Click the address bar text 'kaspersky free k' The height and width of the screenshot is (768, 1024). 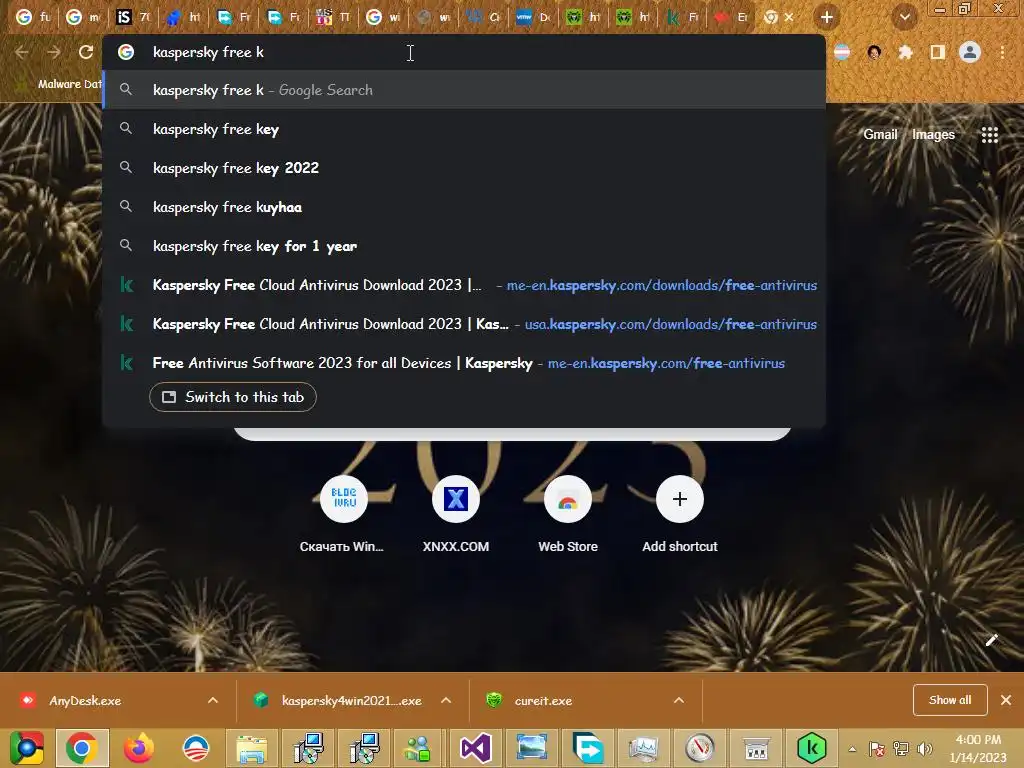click(208, 52)
